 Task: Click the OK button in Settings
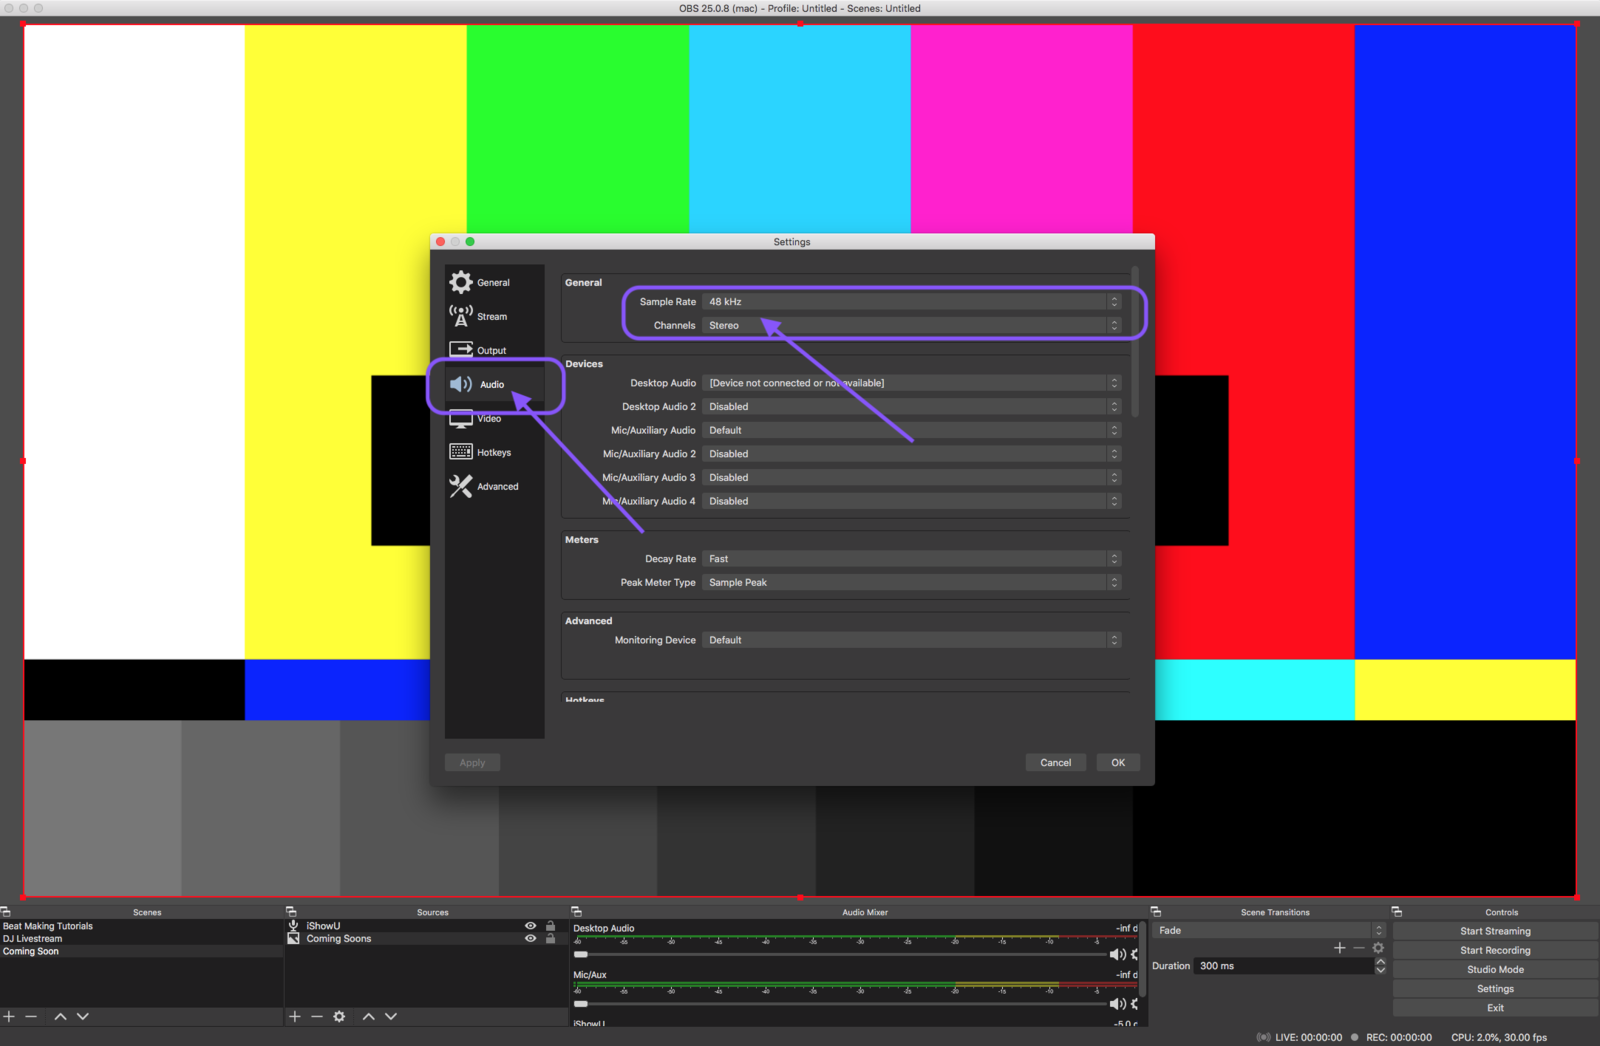point(1118,762)
